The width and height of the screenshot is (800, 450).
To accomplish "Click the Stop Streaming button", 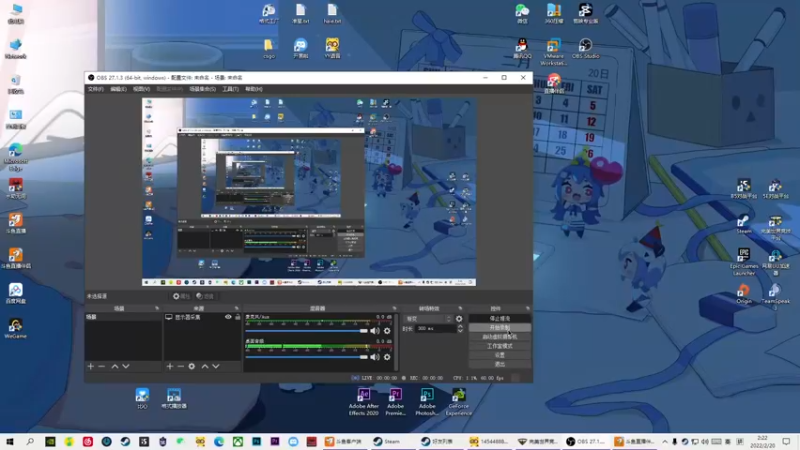I will pyautogui.click(x=499, y=318).
